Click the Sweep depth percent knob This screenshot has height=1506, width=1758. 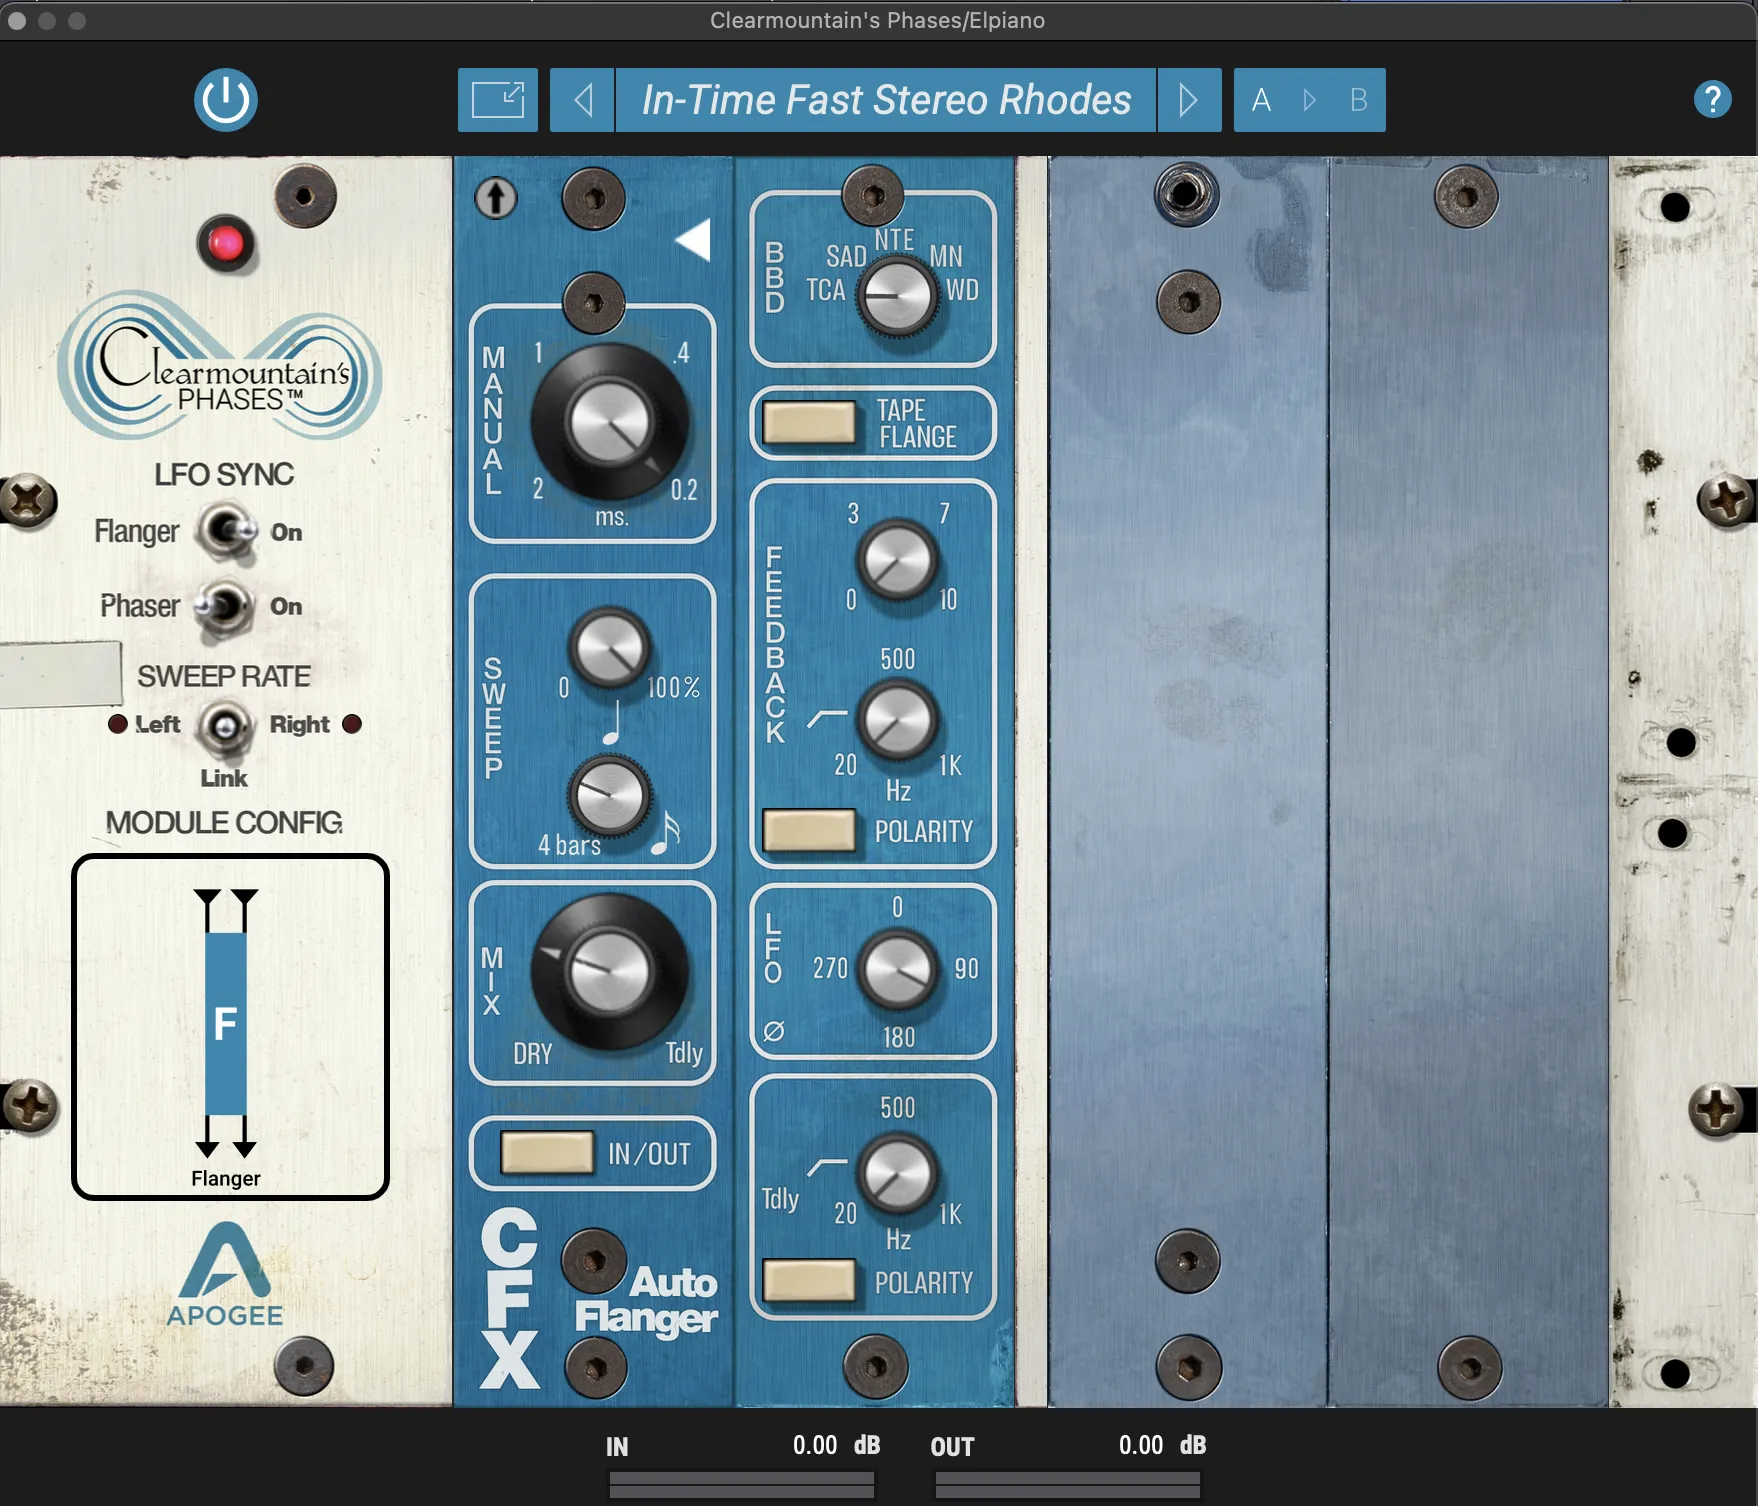pyautogui.click(x=609, y=648)
